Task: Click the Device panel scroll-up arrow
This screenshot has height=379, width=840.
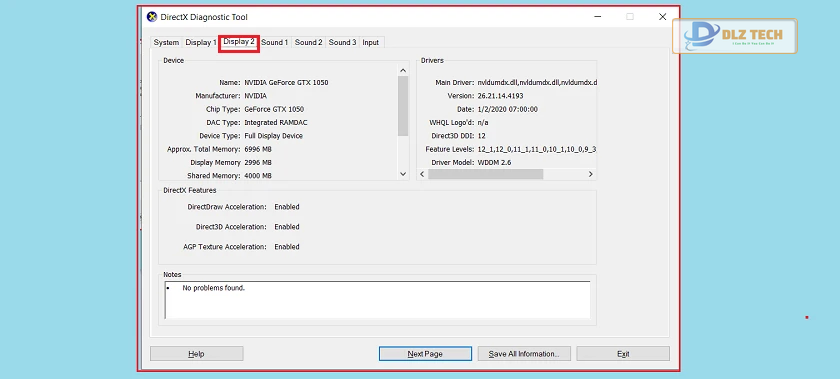Action: 403,70
